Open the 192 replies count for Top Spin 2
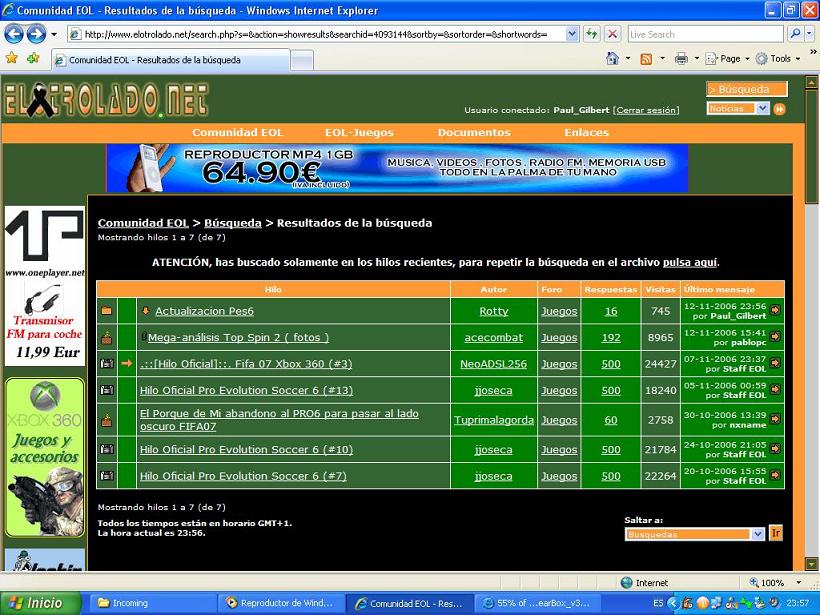 [x=611, y=337]
